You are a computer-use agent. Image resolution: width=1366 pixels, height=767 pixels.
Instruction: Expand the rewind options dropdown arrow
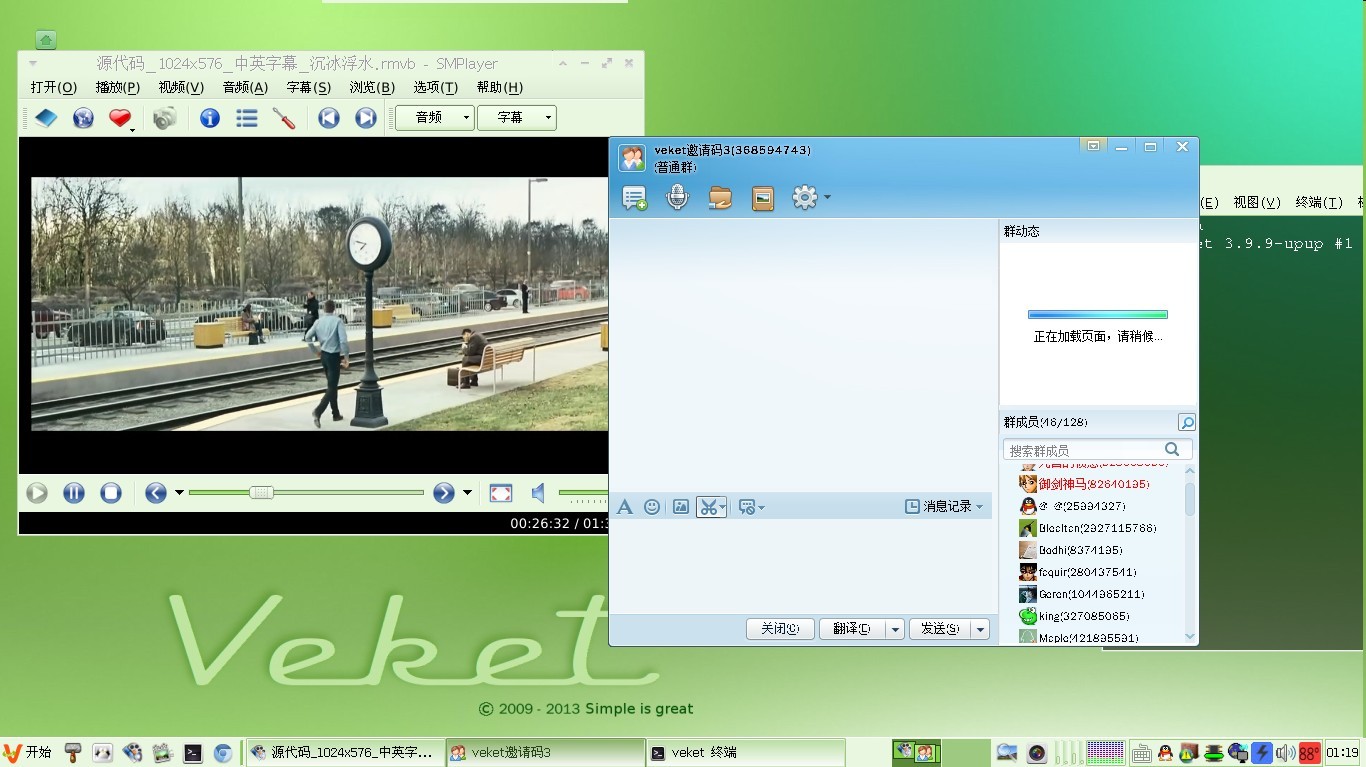179,493
